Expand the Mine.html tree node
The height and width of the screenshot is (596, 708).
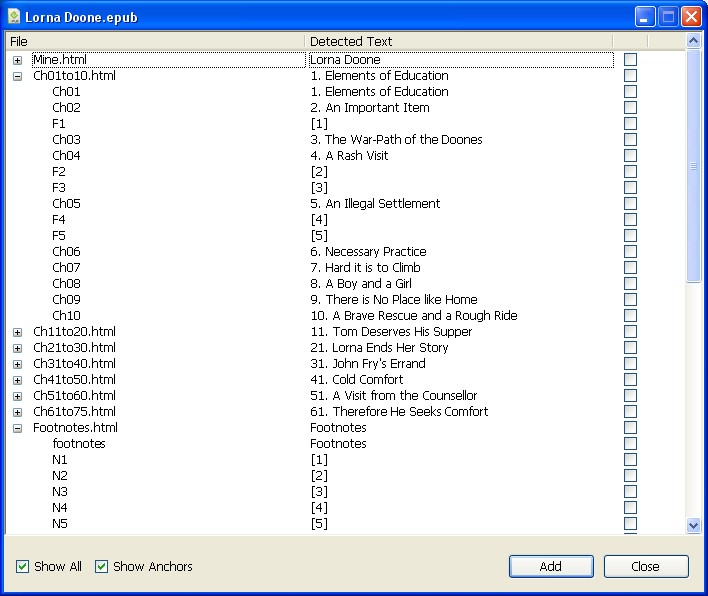point(17,60)
